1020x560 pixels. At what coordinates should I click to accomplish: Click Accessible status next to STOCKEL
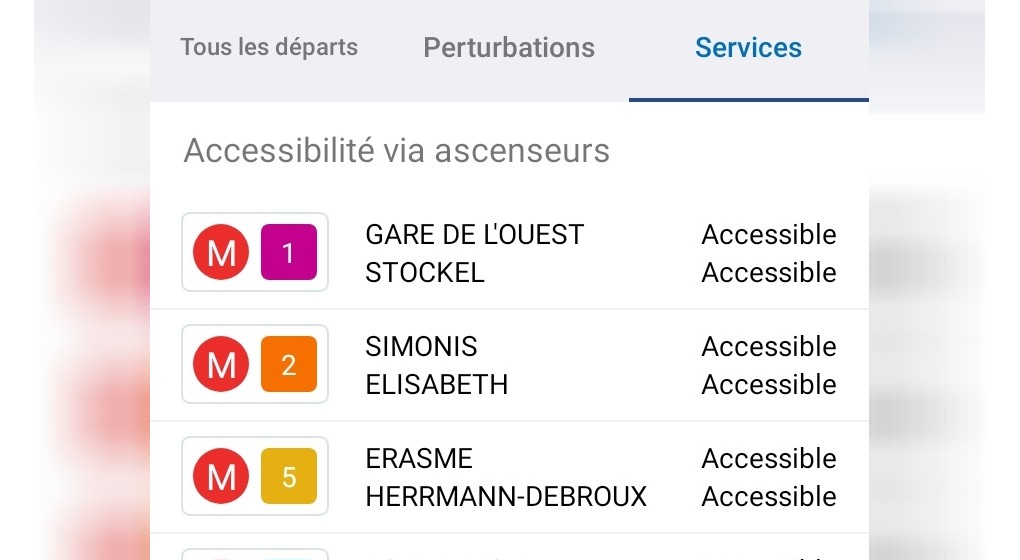click(769, 273)
